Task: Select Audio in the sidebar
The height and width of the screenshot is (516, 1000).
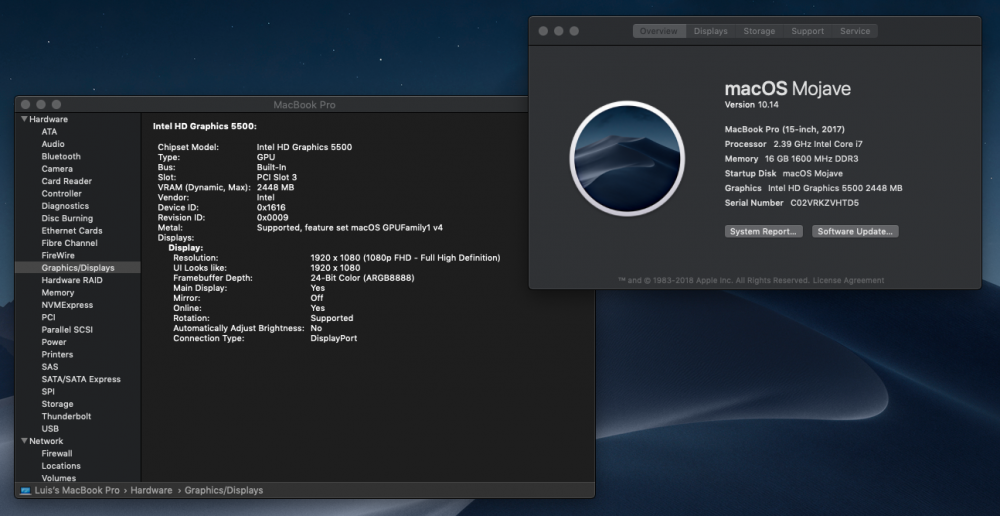Action: click(53, 144)
